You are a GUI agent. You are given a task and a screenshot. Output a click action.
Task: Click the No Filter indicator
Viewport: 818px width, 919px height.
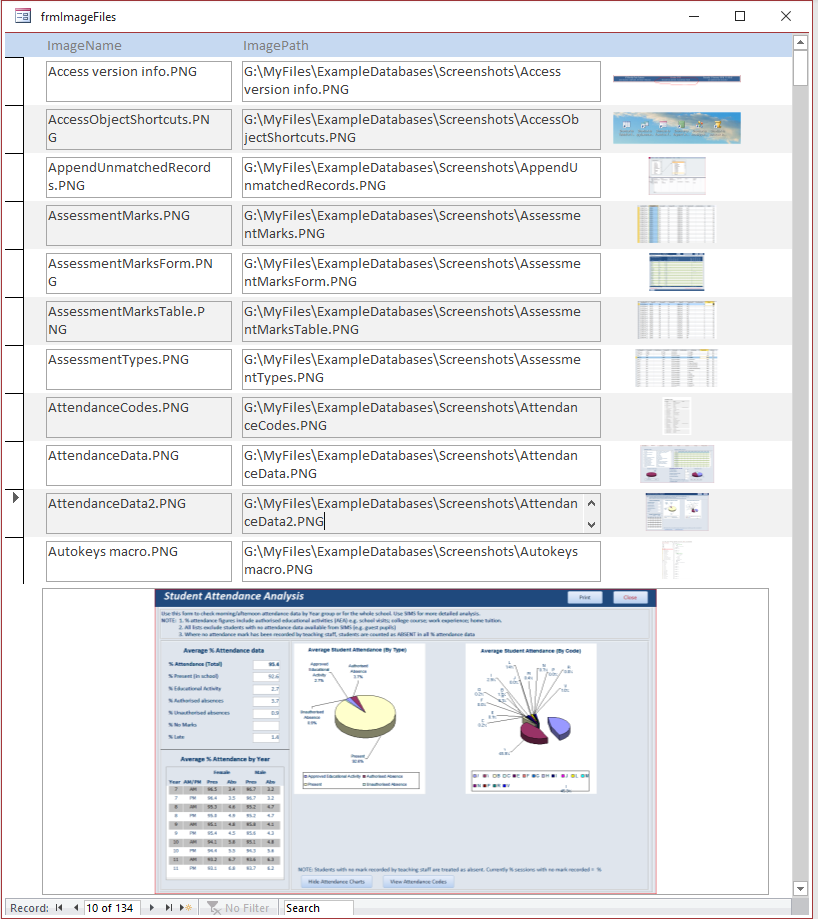click(238, 907)
